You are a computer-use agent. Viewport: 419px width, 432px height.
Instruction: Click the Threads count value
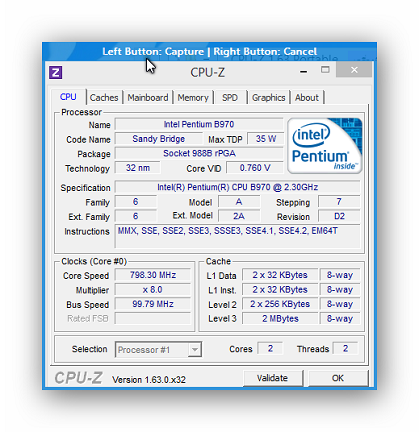point(345,349)
